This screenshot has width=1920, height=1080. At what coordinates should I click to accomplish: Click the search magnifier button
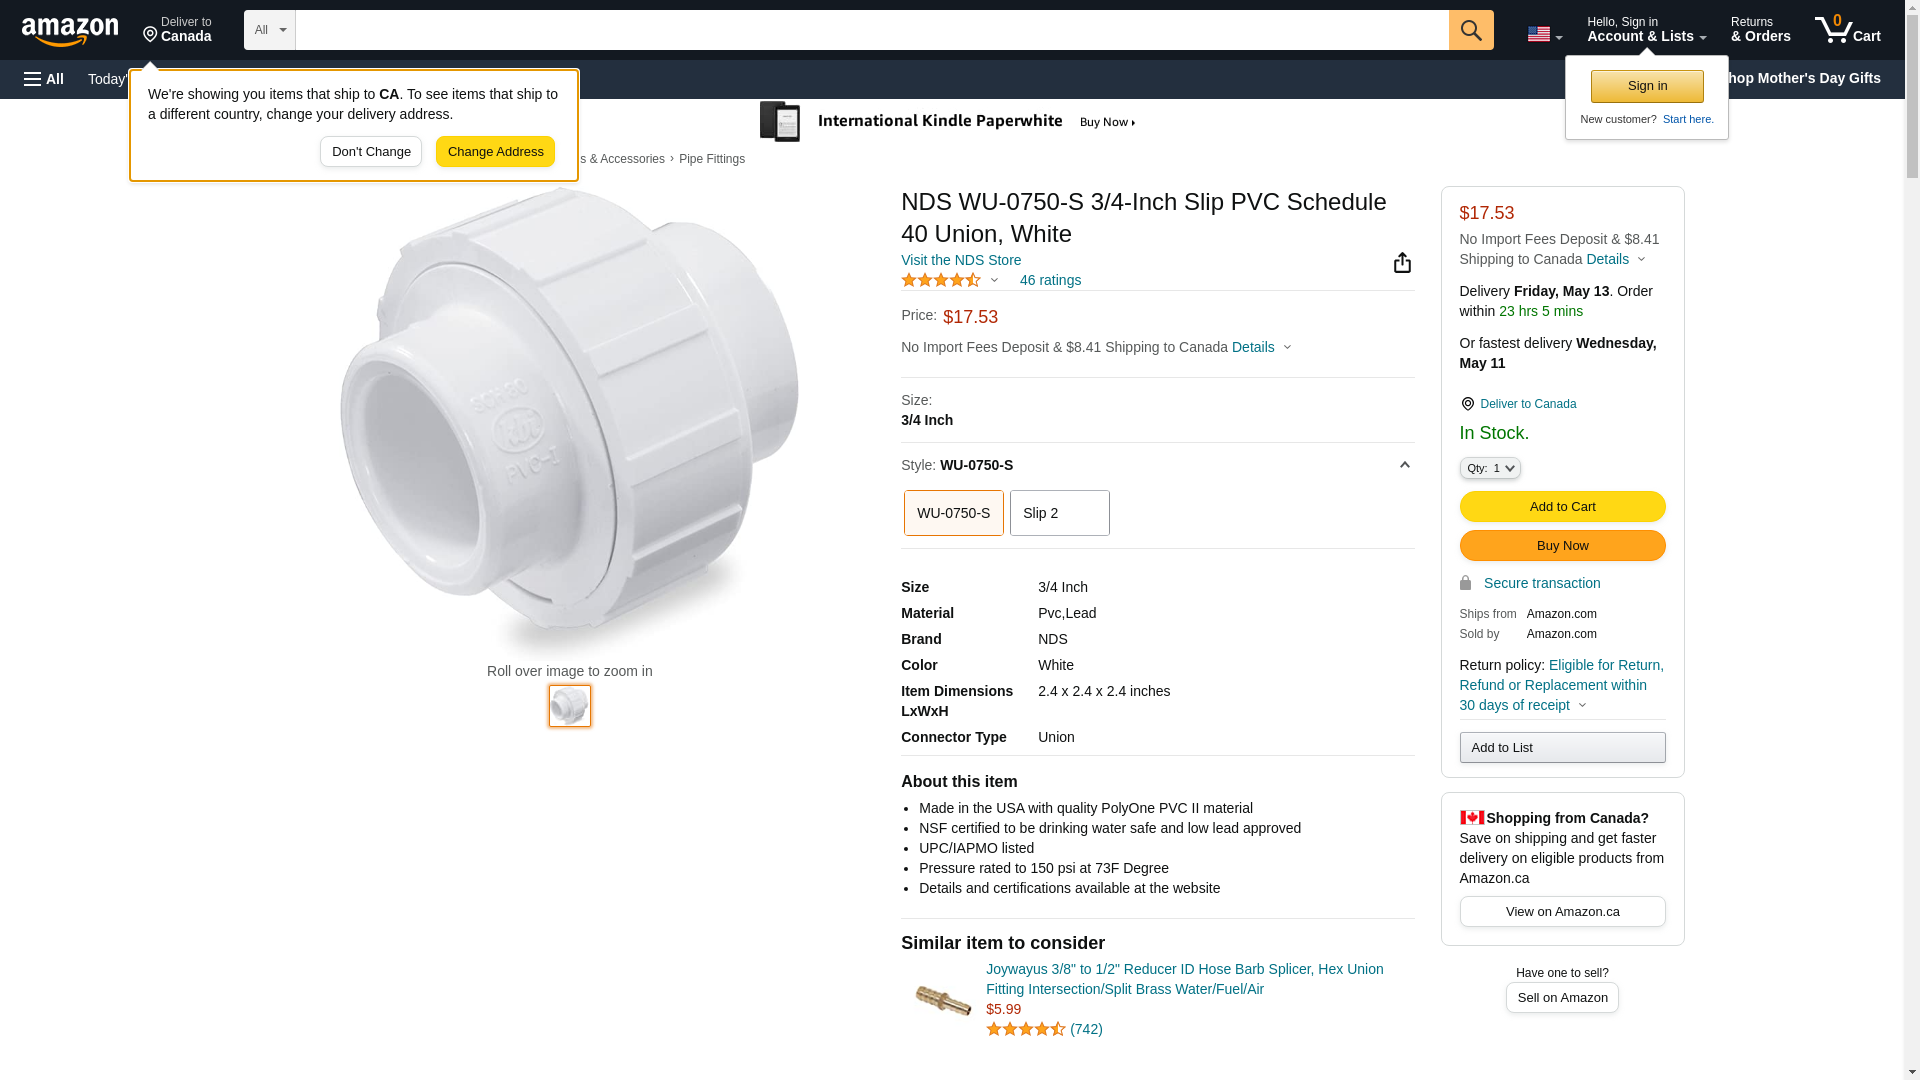tap(1470, 30)
